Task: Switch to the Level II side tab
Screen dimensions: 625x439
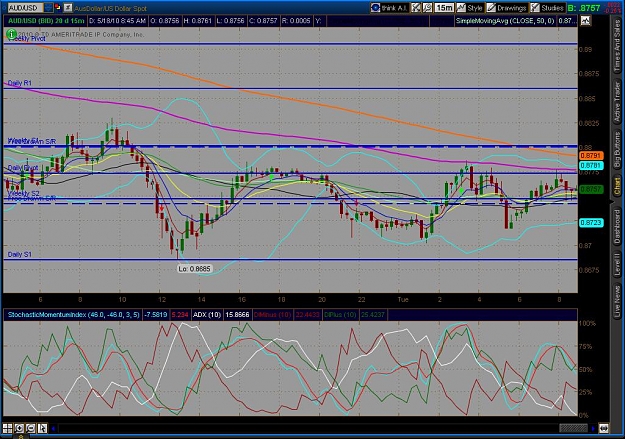Action: tap(617, 264)
